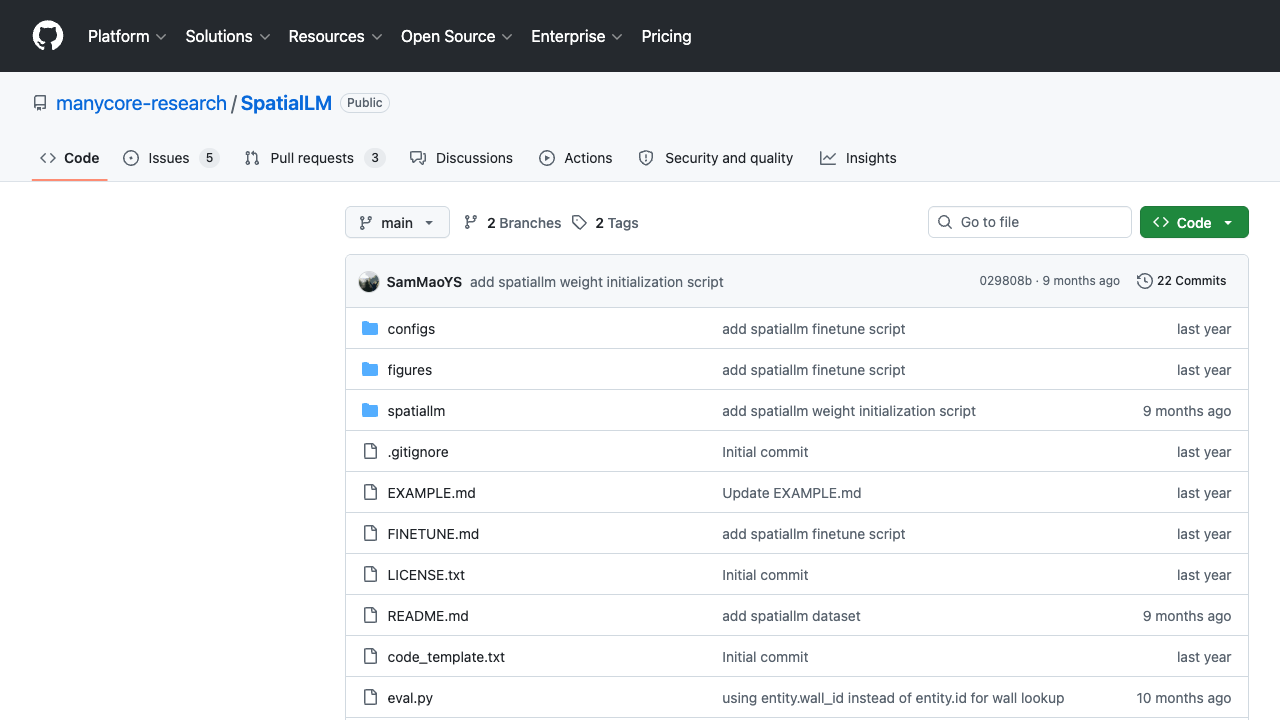Open the spatiallm folder name link
The image size is (1280, 720).
coord(416,411)
